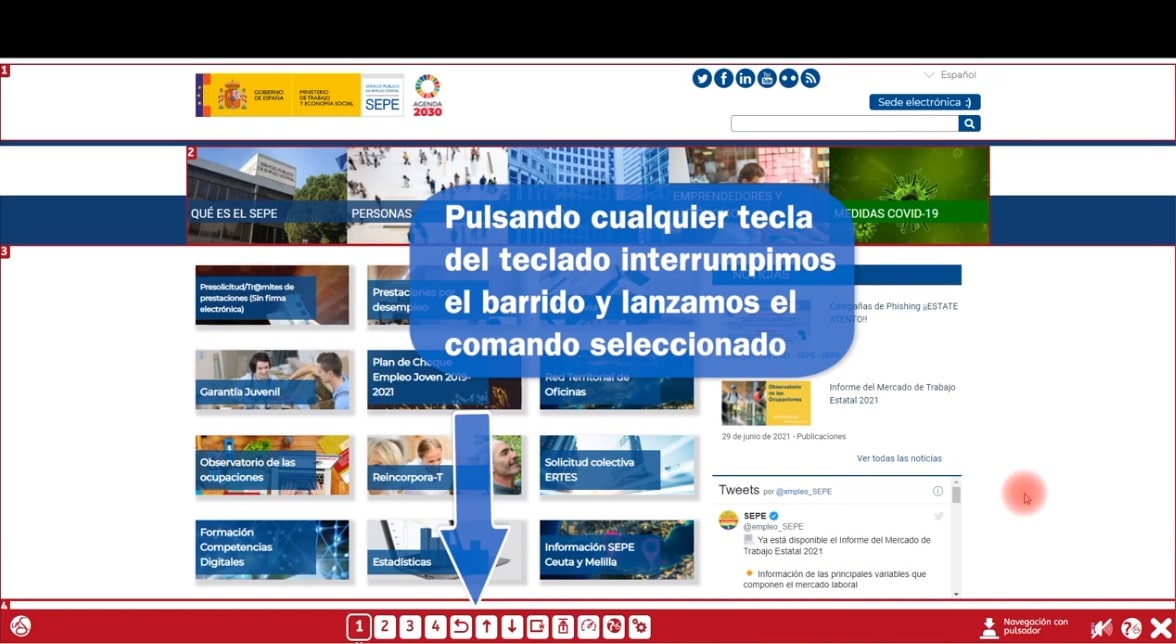Click the Ver todas las noticias link
The height and width of the screenshot is (644, 1176).
(x=899, y=458)
